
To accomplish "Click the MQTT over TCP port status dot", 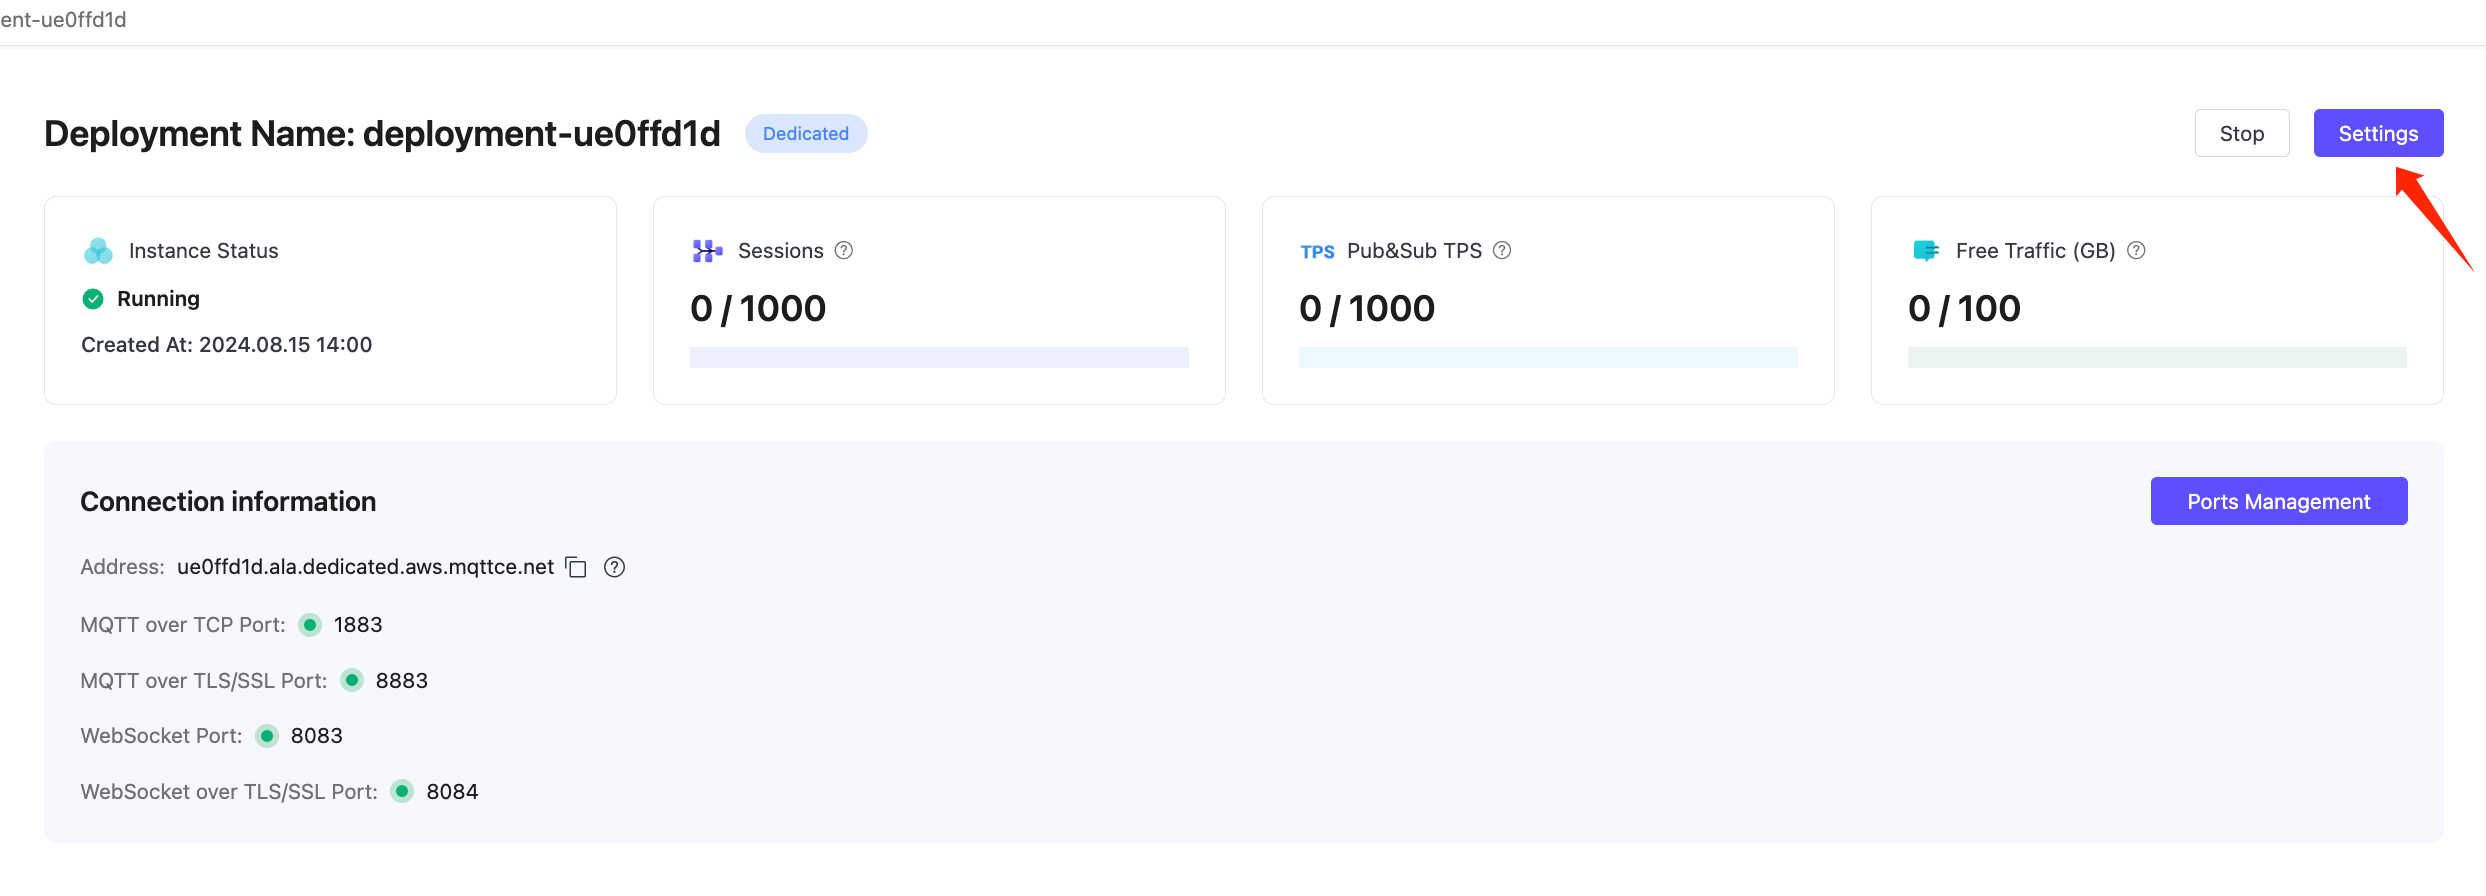I will pyautogui.click(x=310, y=625).
